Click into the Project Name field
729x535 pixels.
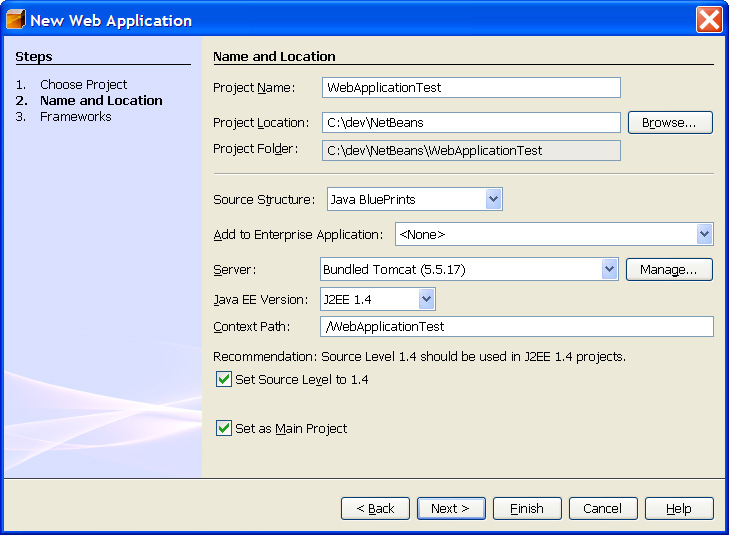click(471, 88)
